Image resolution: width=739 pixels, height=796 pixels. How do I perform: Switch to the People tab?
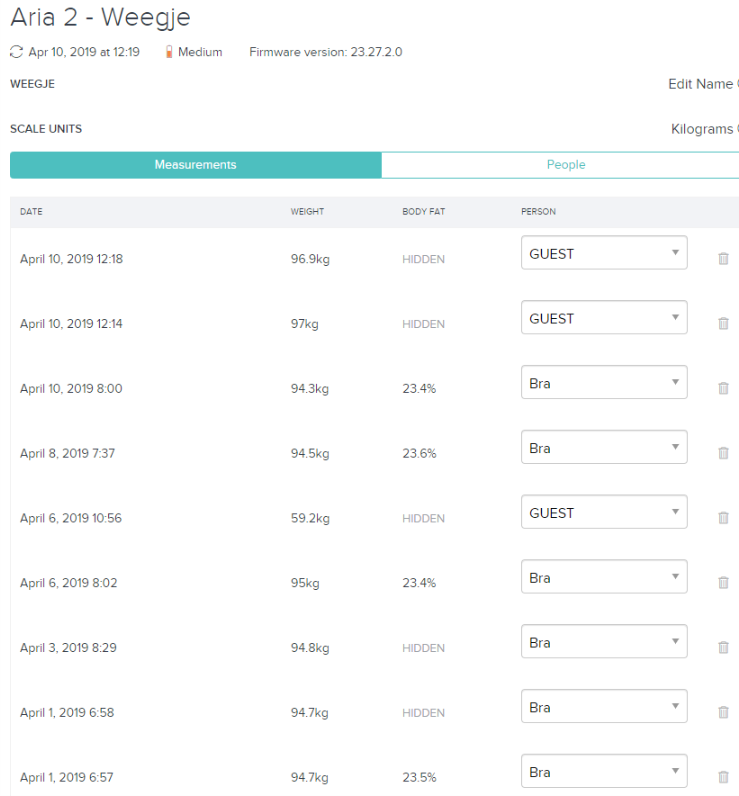pos(560,164)
